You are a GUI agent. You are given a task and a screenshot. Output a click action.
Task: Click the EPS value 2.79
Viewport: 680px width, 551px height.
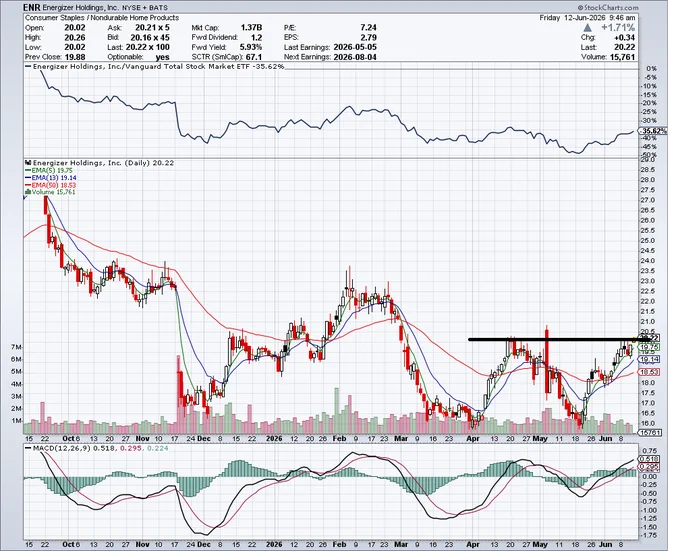click(x=368, y=38)
